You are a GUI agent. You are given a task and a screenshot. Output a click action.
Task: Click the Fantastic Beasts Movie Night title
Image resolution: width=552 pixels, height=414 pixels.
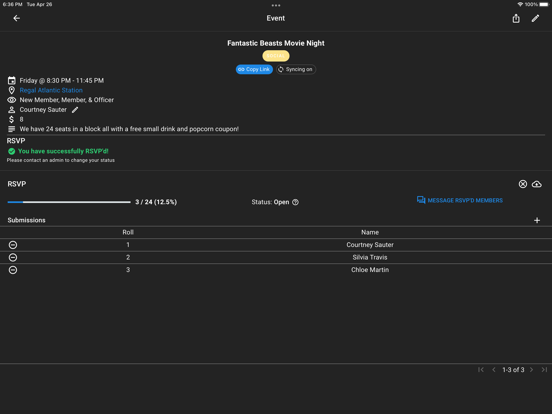[276, 43]
